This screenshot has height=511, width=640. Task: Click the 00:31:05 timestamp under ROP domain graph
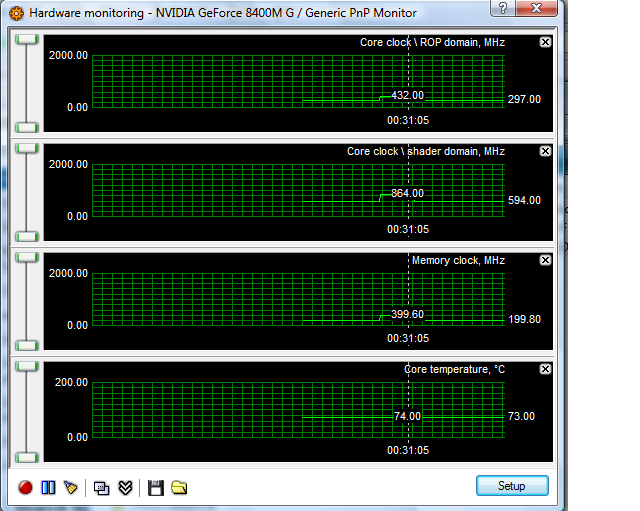pos(408,120)
